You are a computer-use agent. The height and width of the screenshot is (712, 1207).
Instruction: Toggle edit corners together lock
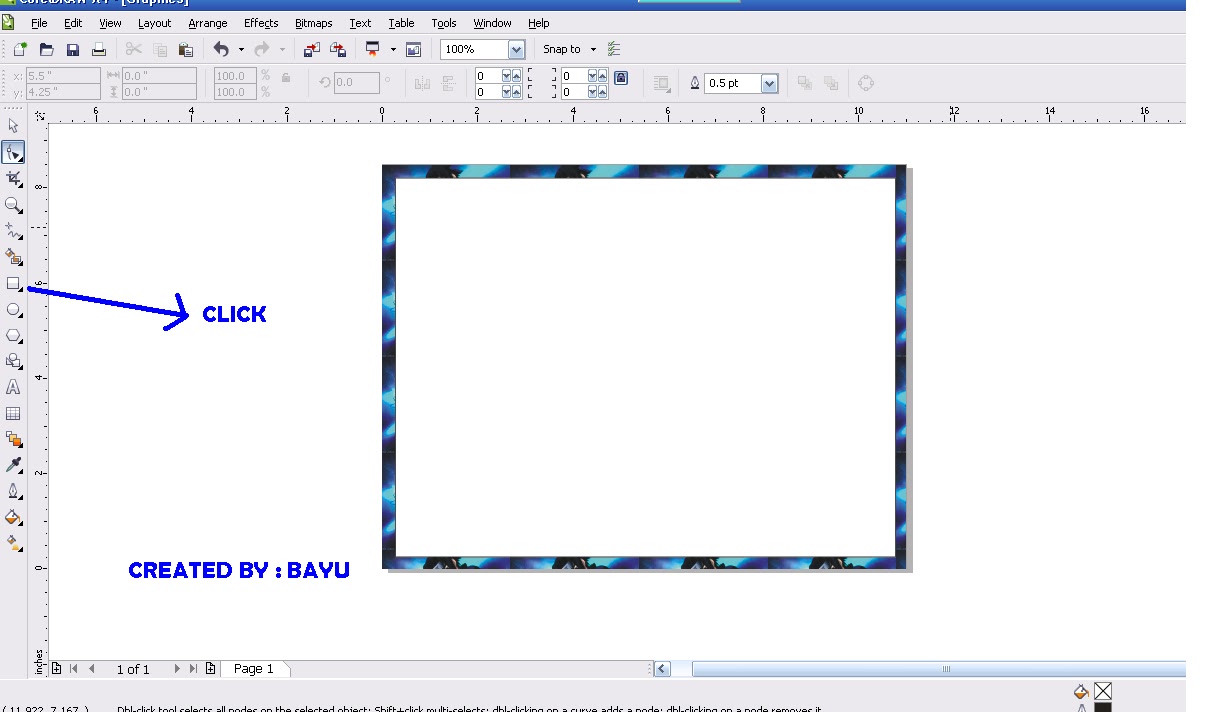(x=621, y=78)
